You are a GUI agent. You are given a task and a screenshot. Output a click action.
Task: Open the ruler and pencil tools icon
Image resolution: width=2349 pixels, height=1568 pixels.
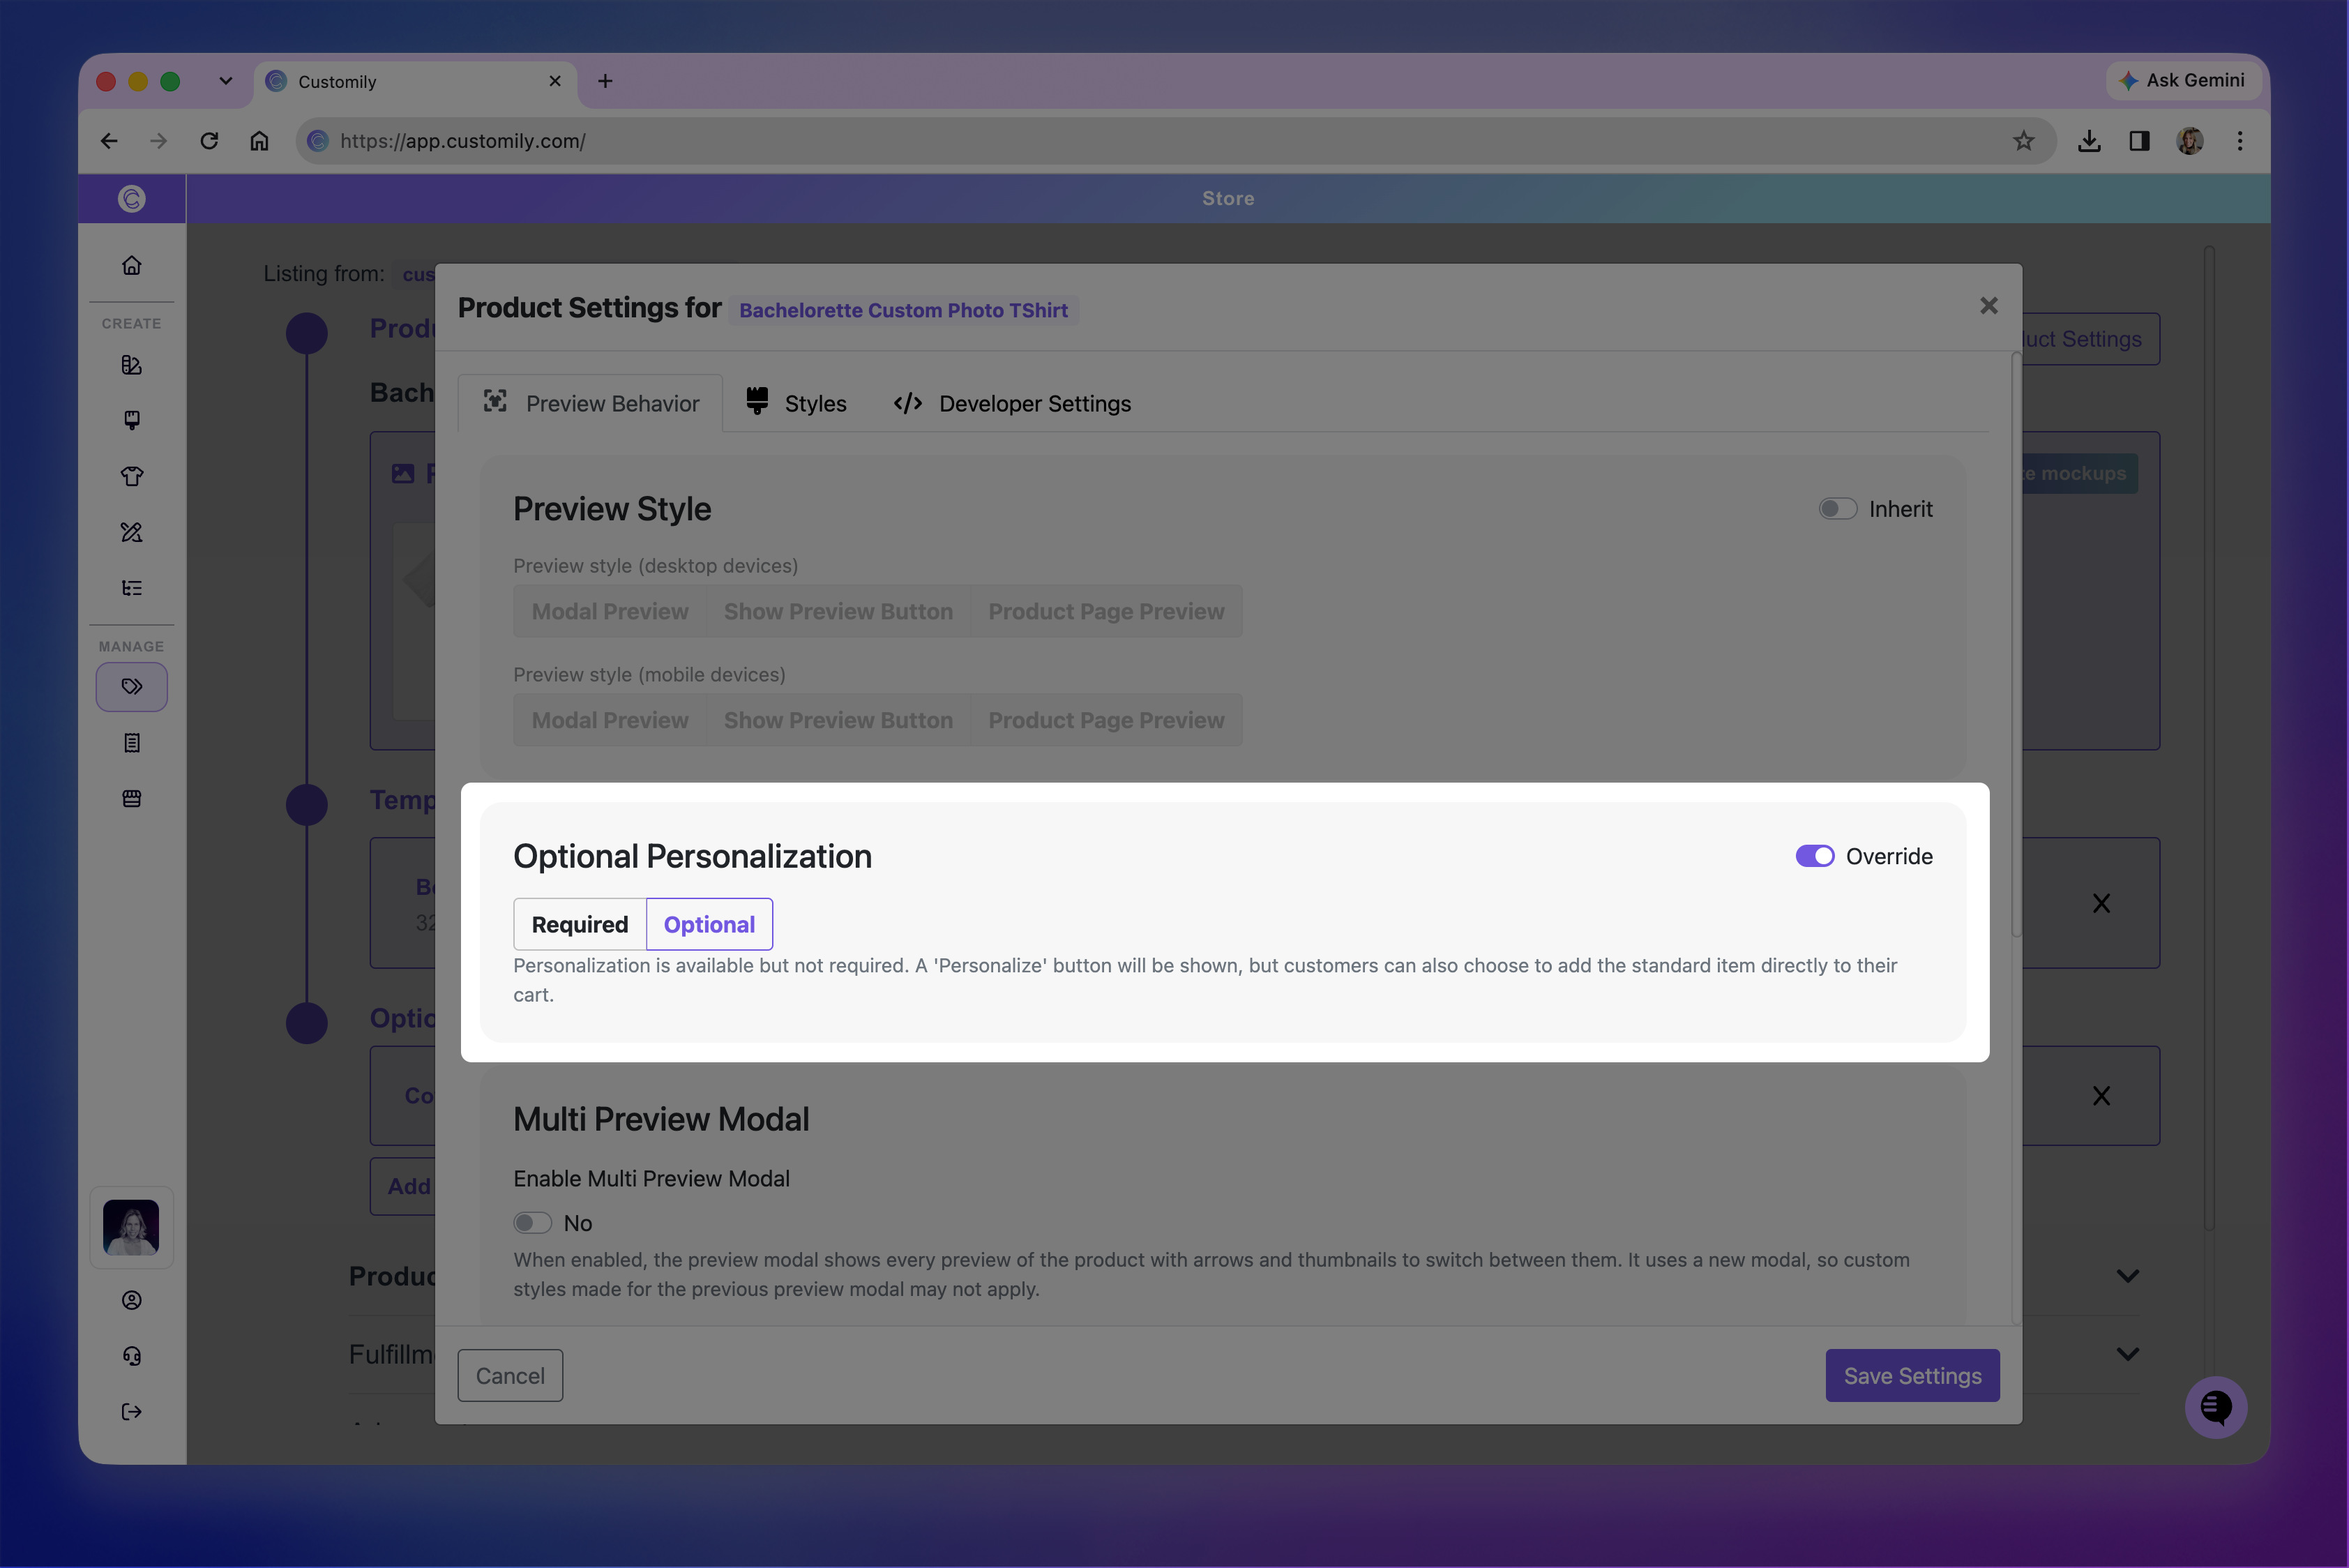tap(131, 532)
